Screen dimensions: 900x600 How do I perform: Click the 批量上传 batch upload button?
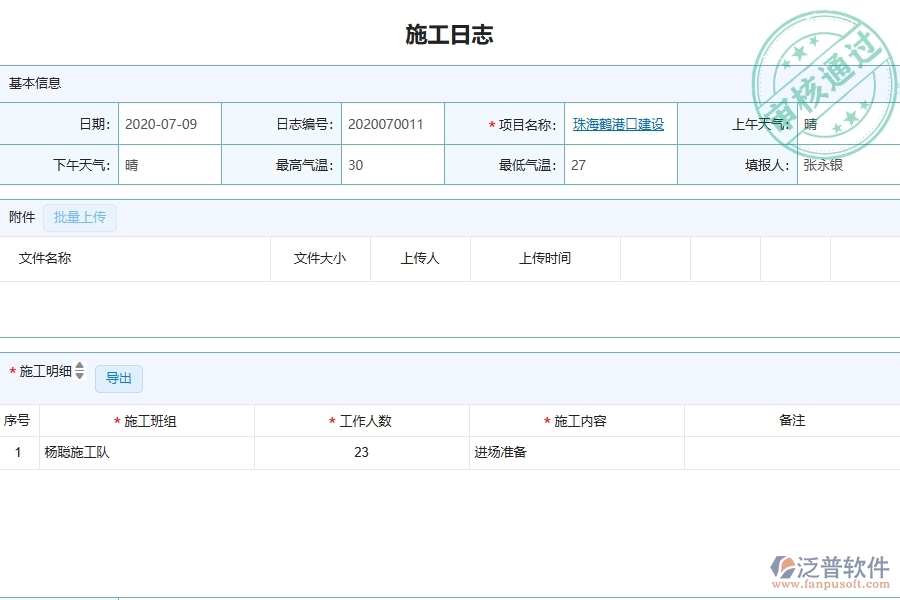(80, 218)
